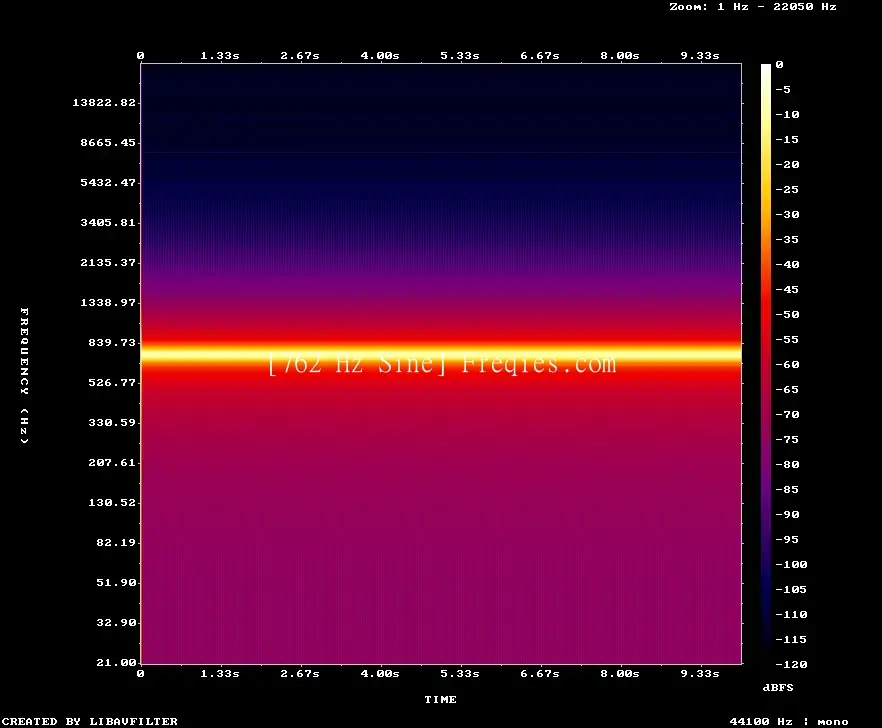Click the 207.61 frequency label
This screenshot has height=728, width=882.
click(x=112, y=462)
